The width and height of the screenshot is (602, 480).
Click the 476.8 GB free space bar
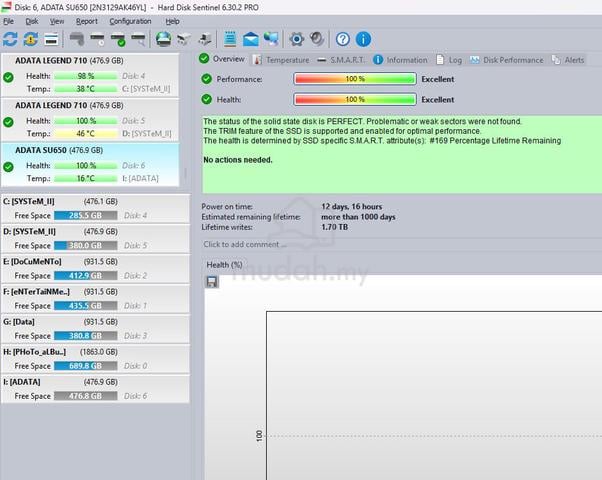[86, 396]
